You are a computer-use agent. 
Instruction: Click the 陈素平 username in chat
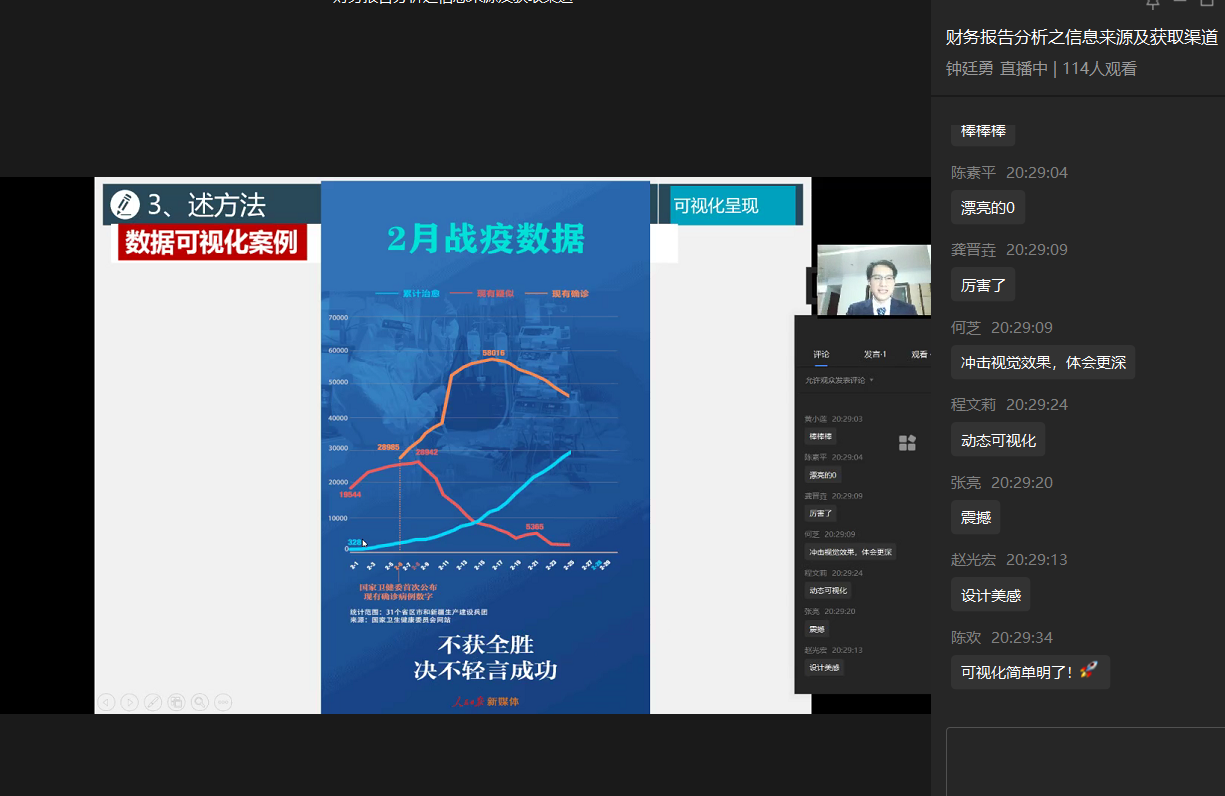[972, 172]
